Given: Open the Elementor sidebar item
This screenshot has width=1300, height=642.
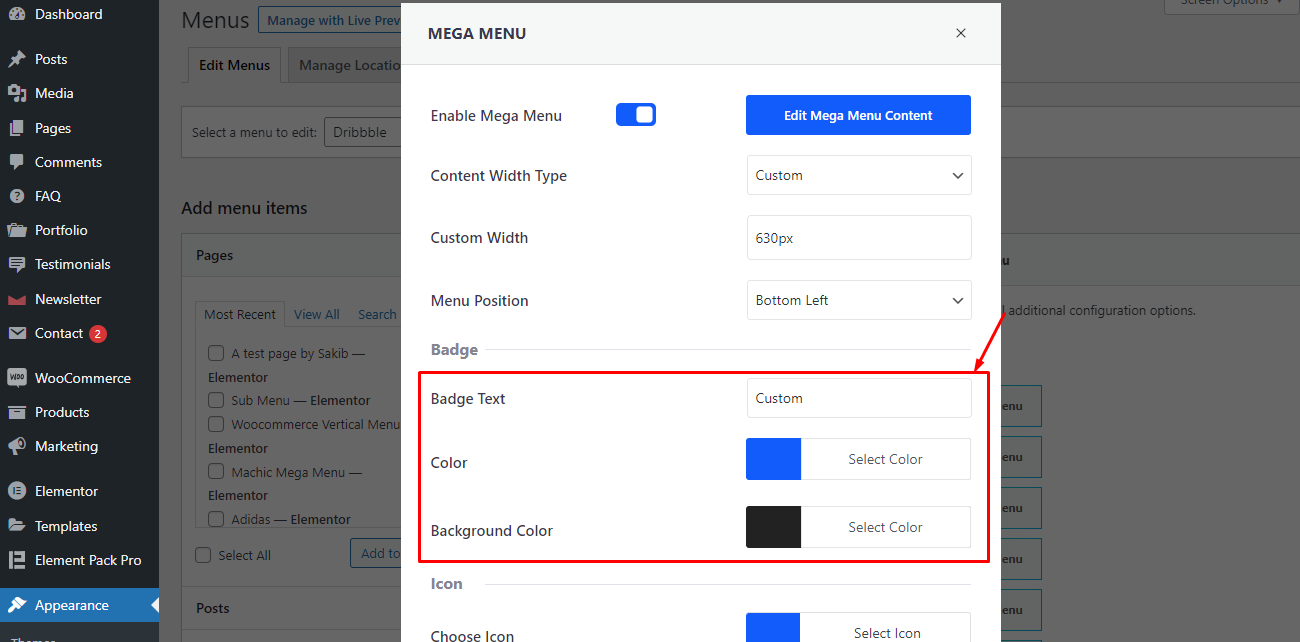Looking at the screenshot, I should [x=66, y=491].
